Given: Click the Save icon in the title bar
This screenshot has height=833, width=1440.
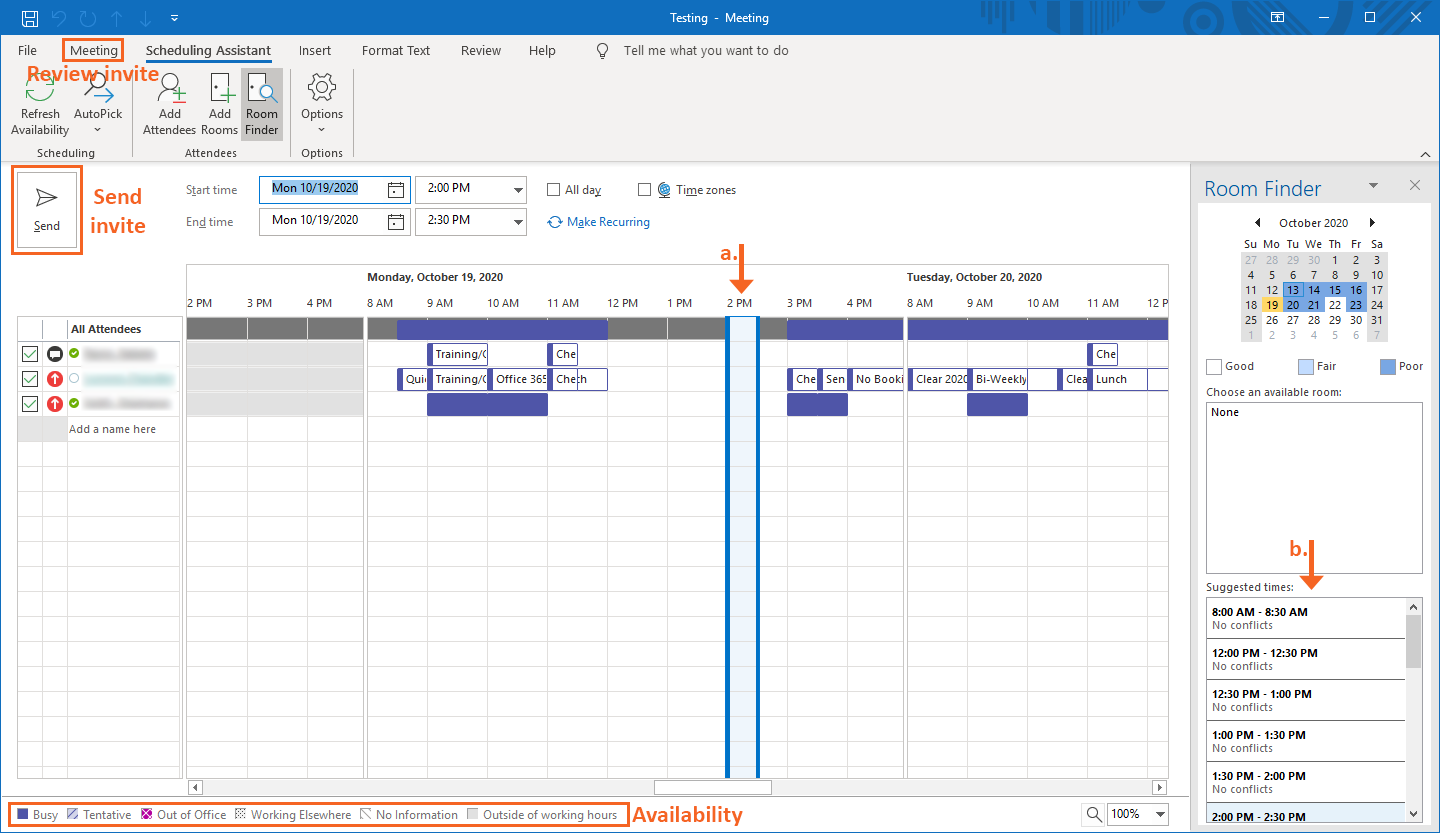Looking at the screenshot, I should point(28,17).
